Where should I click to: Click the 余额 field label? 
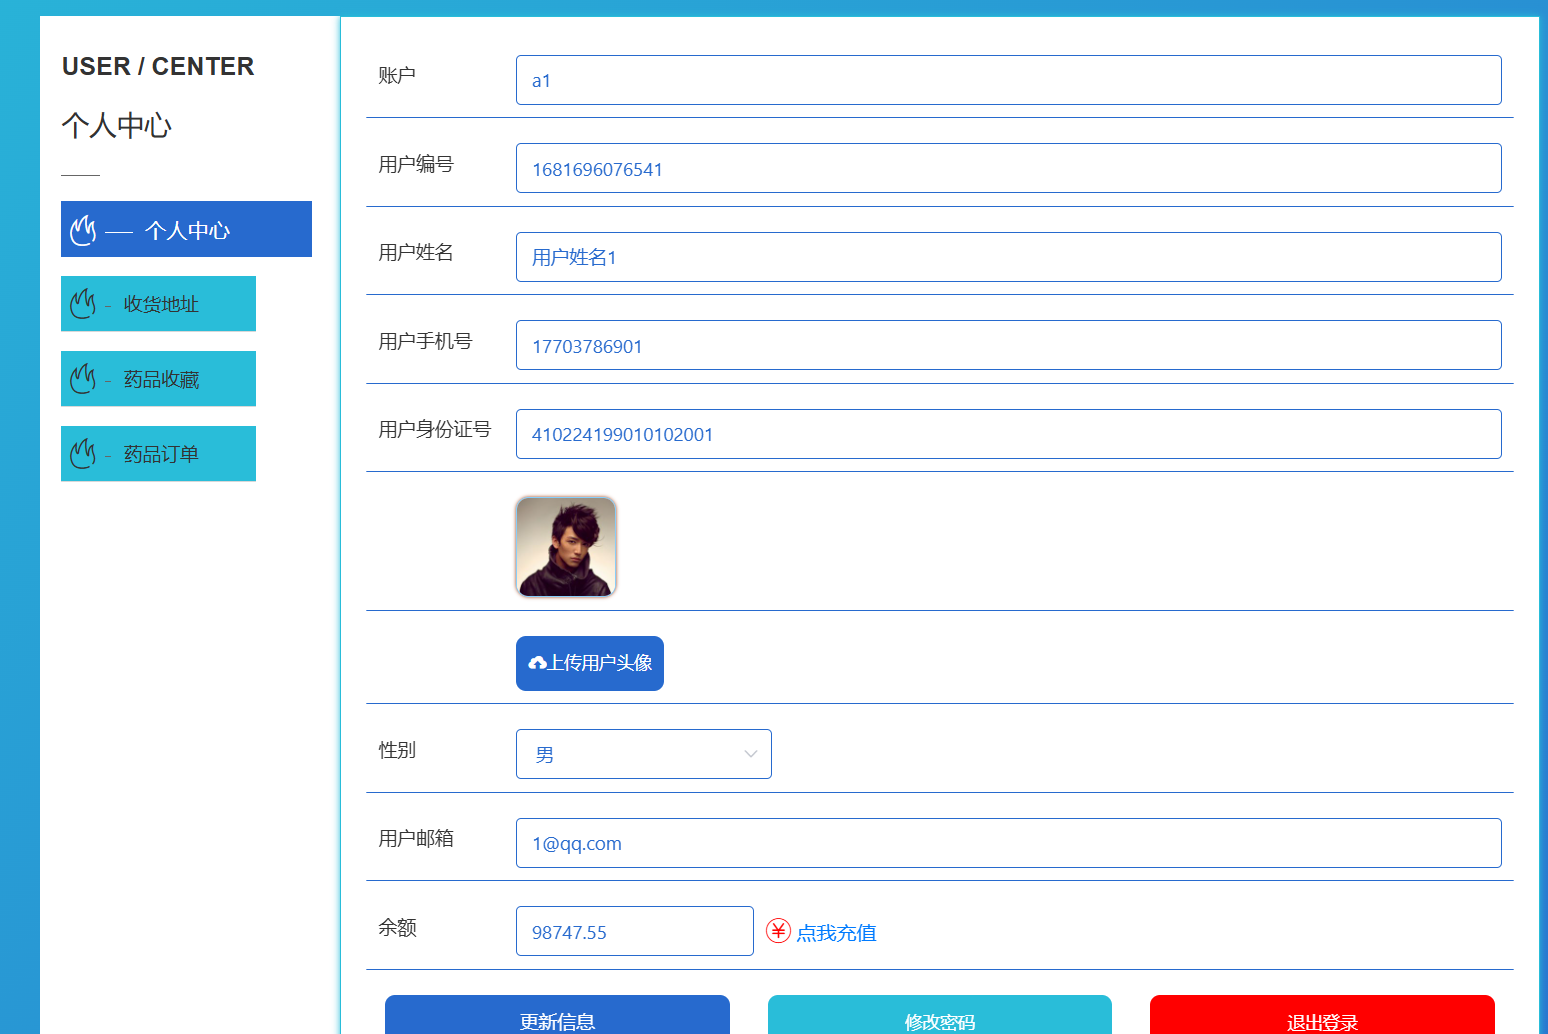click(x=397, y=927)
